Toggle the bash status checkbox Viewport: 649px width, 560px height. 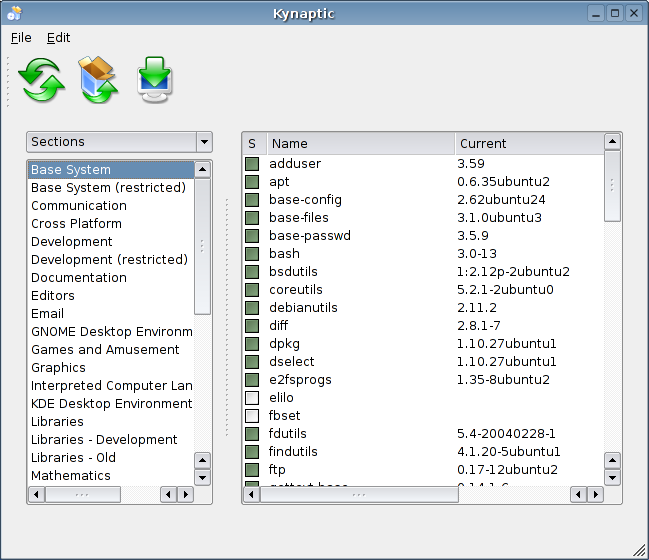tap(252, 253)
